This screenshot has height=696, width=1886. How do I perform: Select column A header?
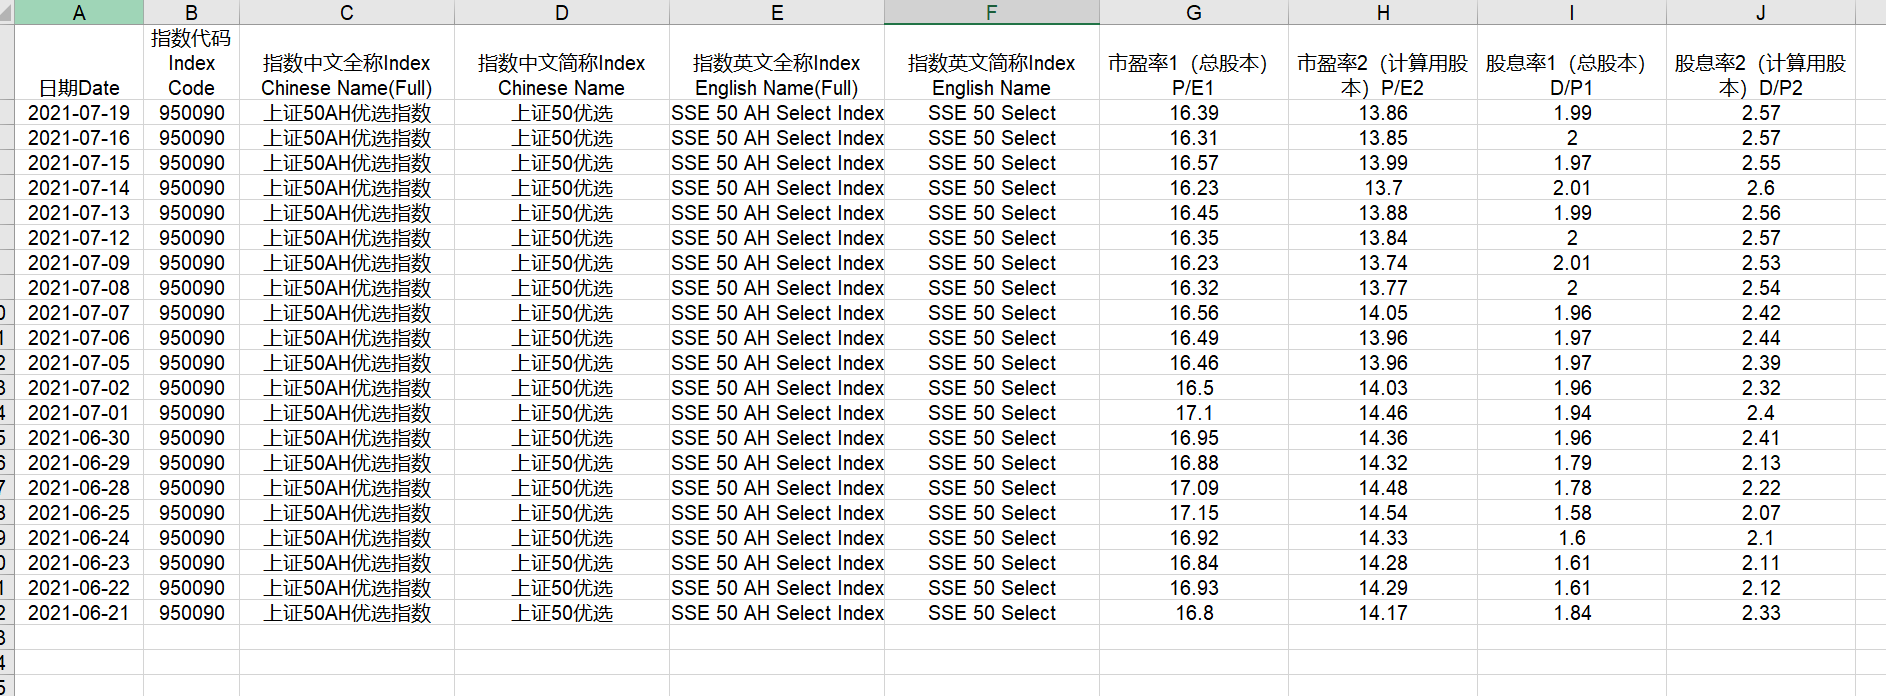pos(79,12)
